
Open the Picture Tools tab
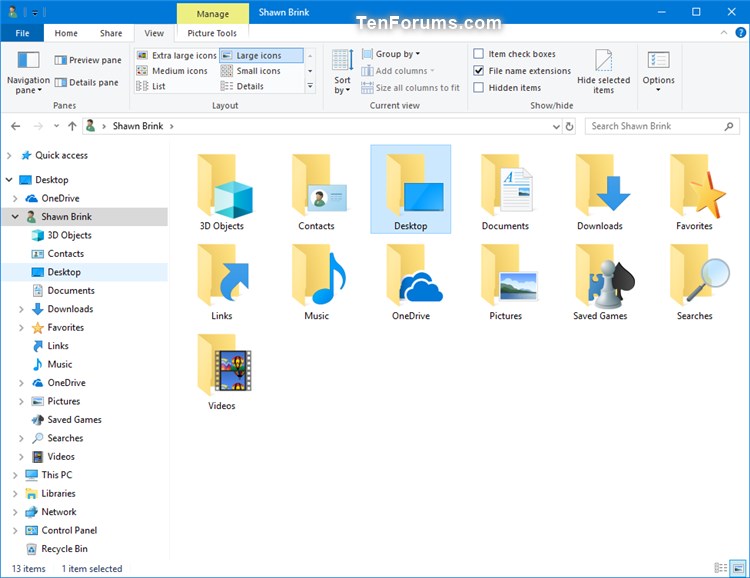coord(212,33)
